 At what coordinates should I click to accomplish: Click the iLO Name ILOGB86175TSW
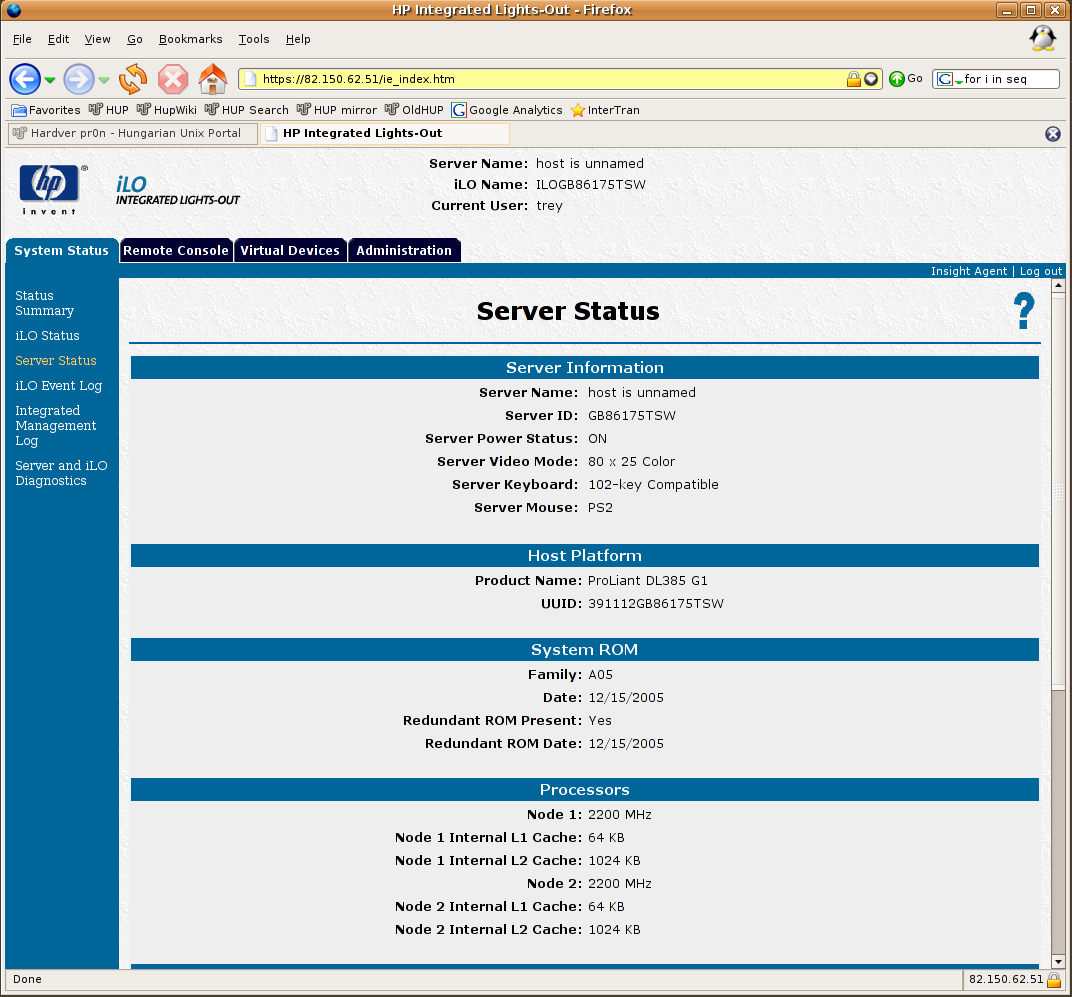point(591,185)
